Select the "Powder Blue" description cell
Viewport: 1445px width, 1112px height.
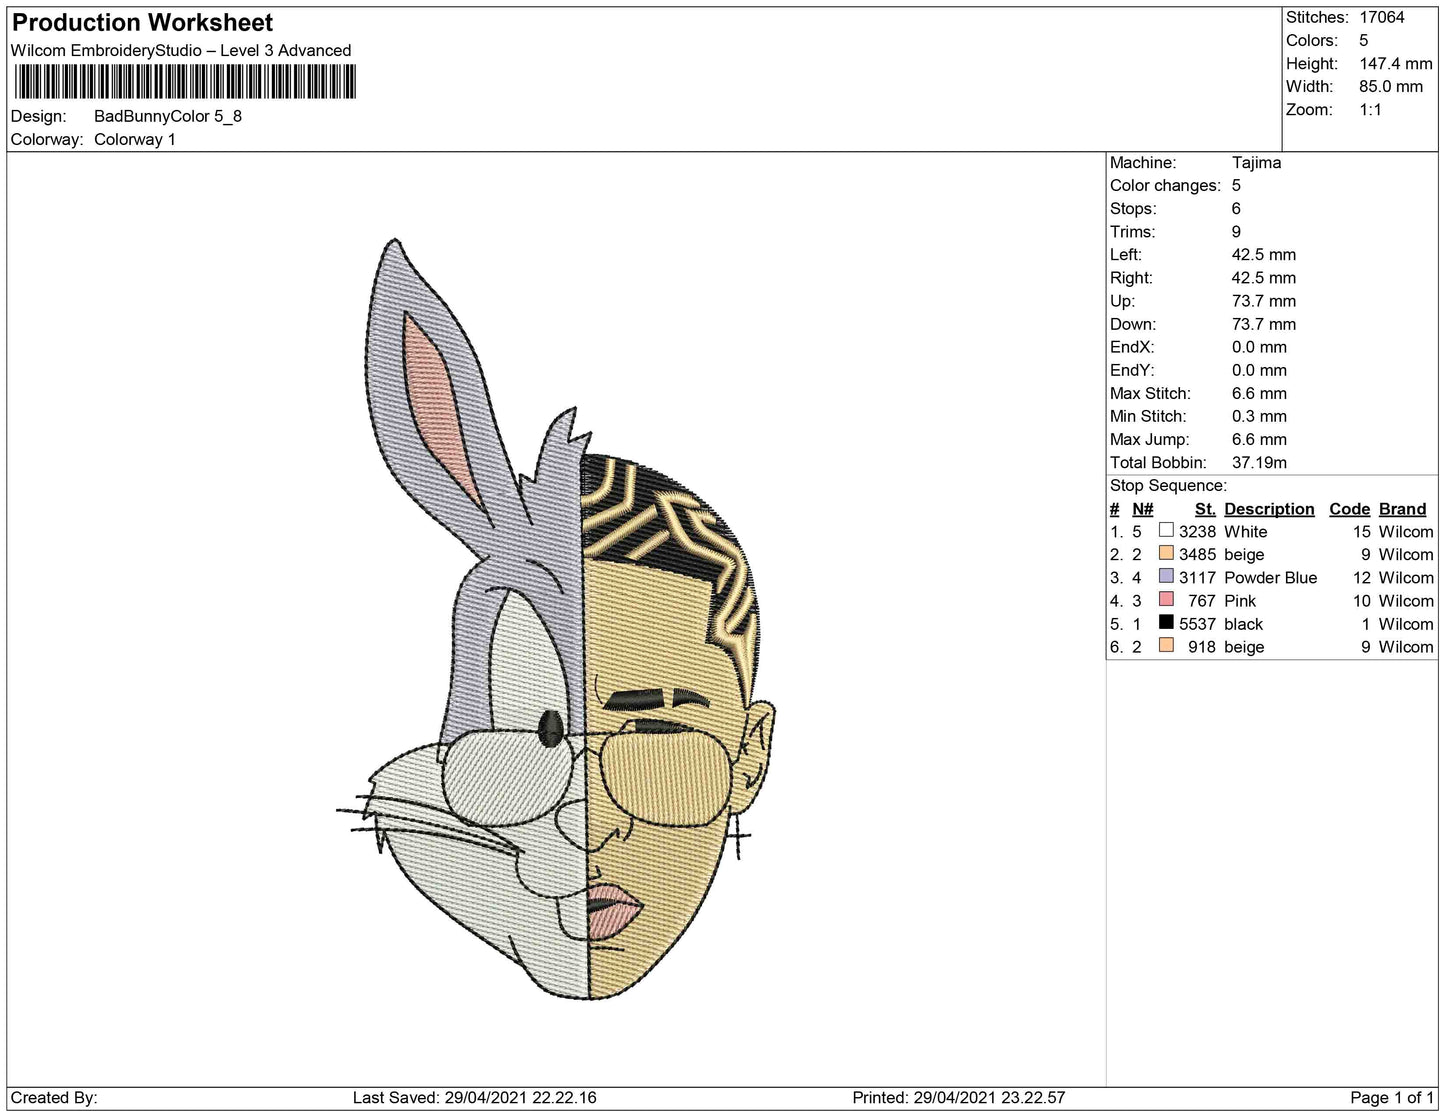coord(1270,577)
